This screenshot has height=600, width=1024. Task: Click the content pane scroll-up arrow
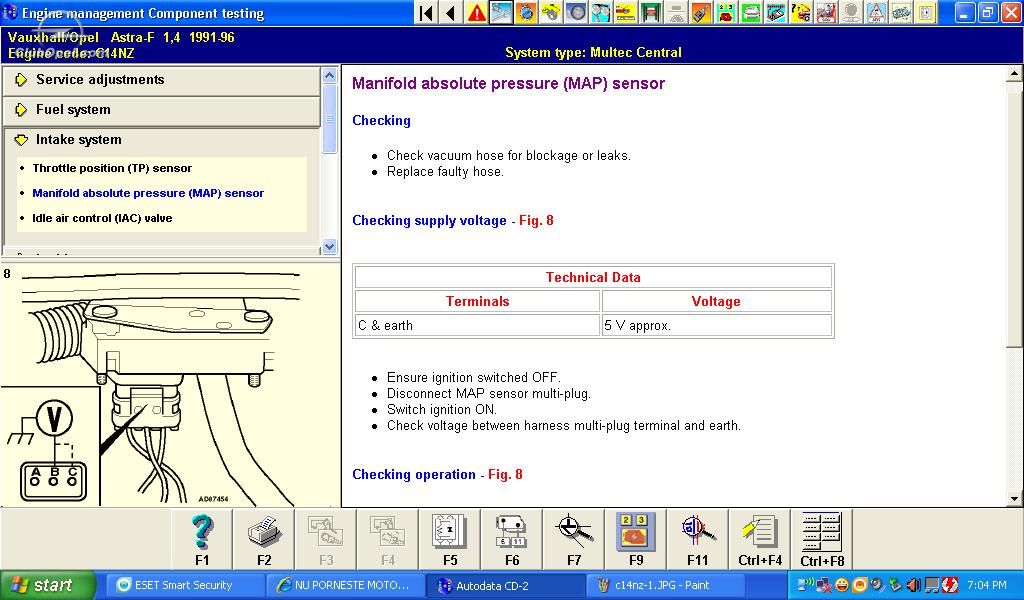(1014, 73)
